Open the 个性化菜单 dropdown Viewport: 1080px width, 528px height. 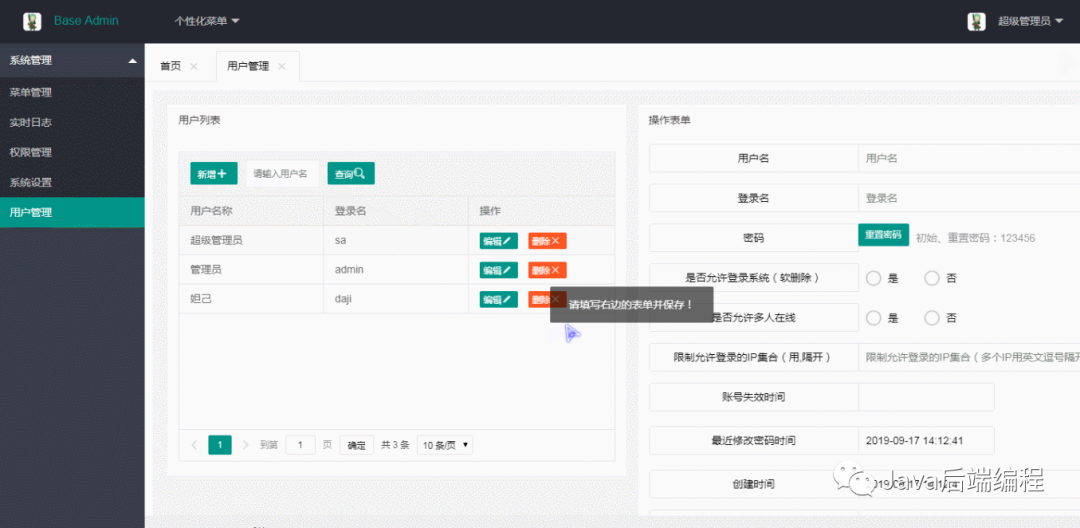point(207,21)
